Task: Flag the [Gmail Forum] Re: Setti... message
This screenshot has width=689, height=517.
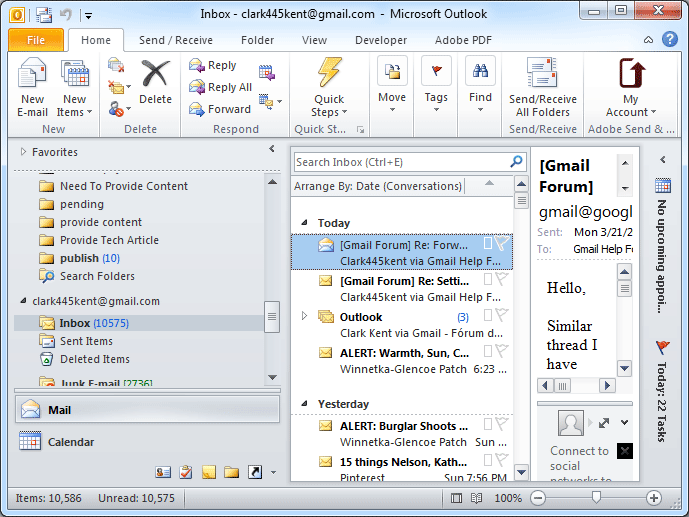Action: pos(502,278)
